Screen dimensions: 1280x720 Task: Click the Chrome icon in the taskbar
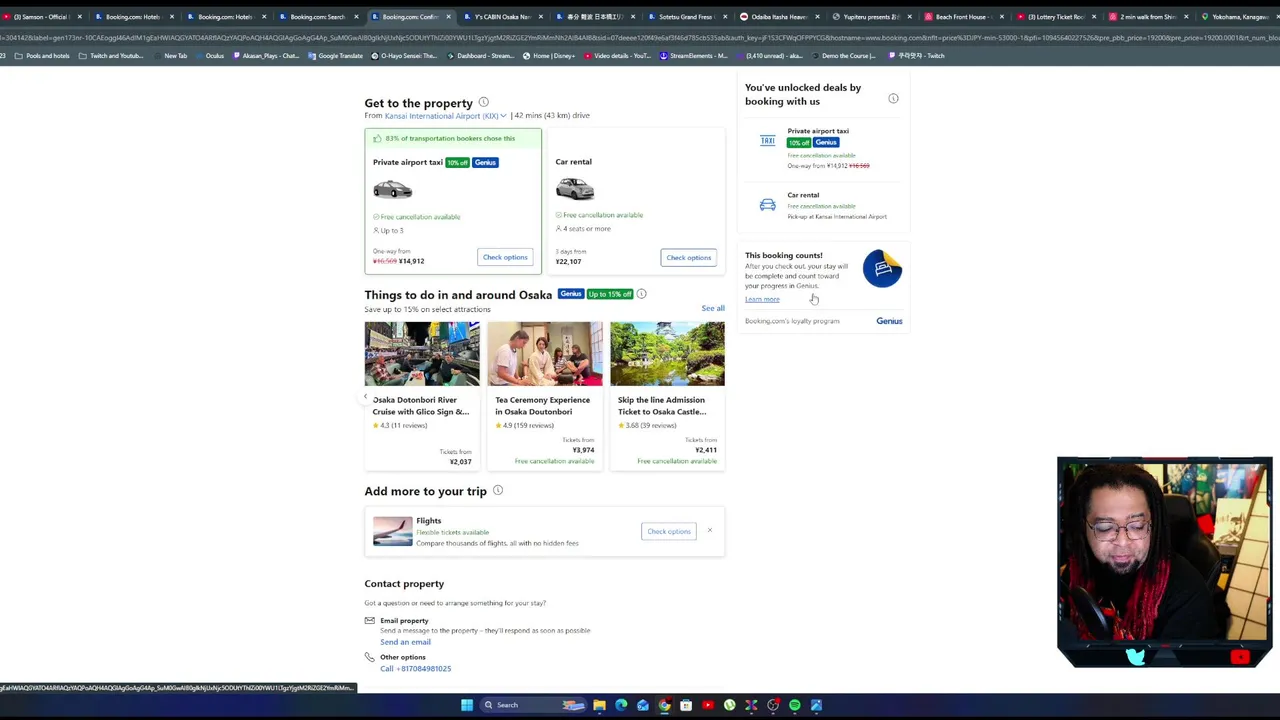click(x=664, y=705)
